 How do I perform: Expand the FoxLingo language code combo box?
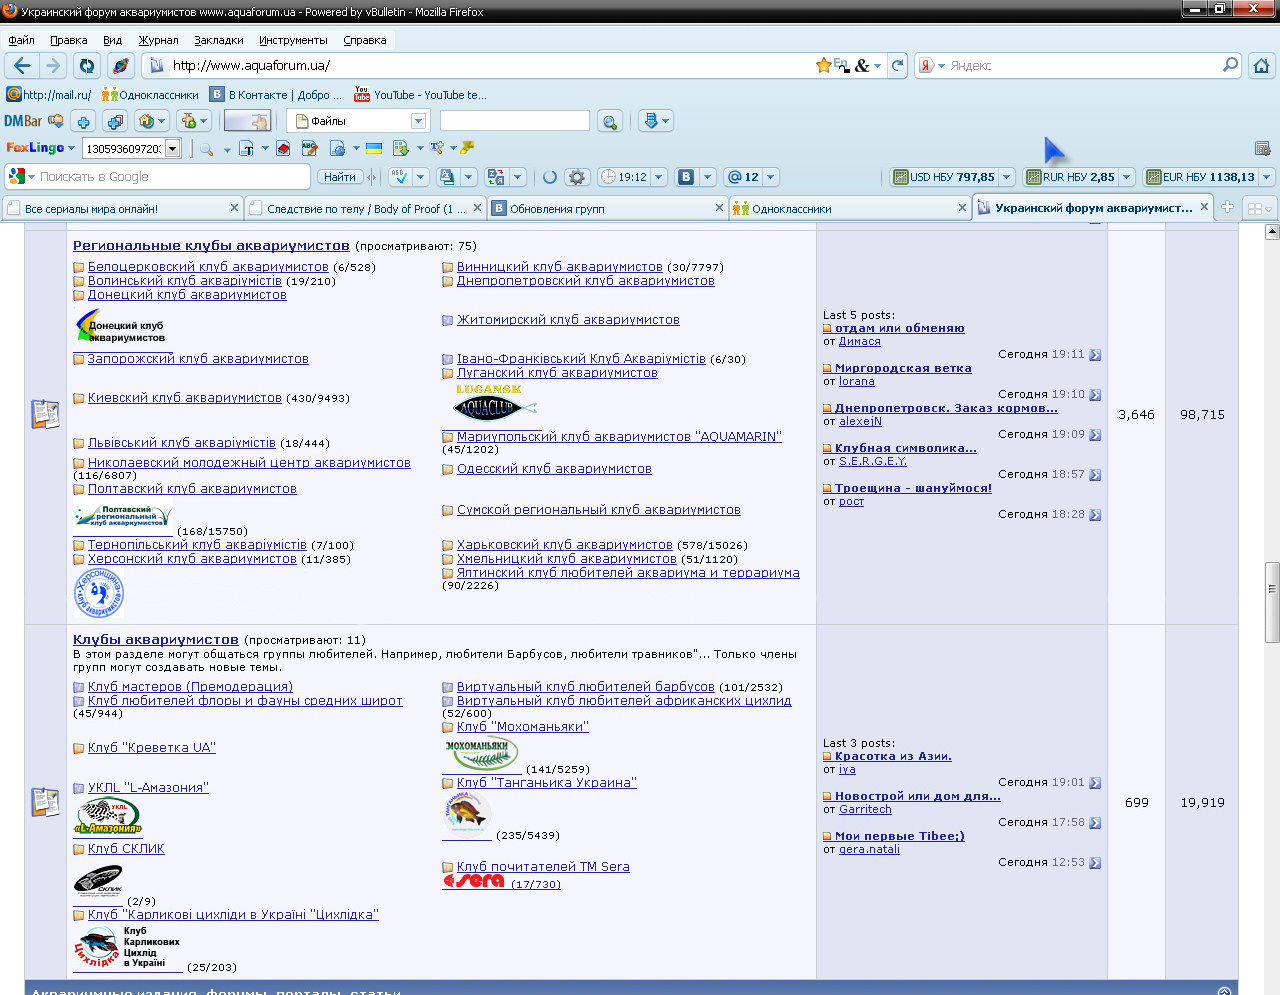point(172,148)
